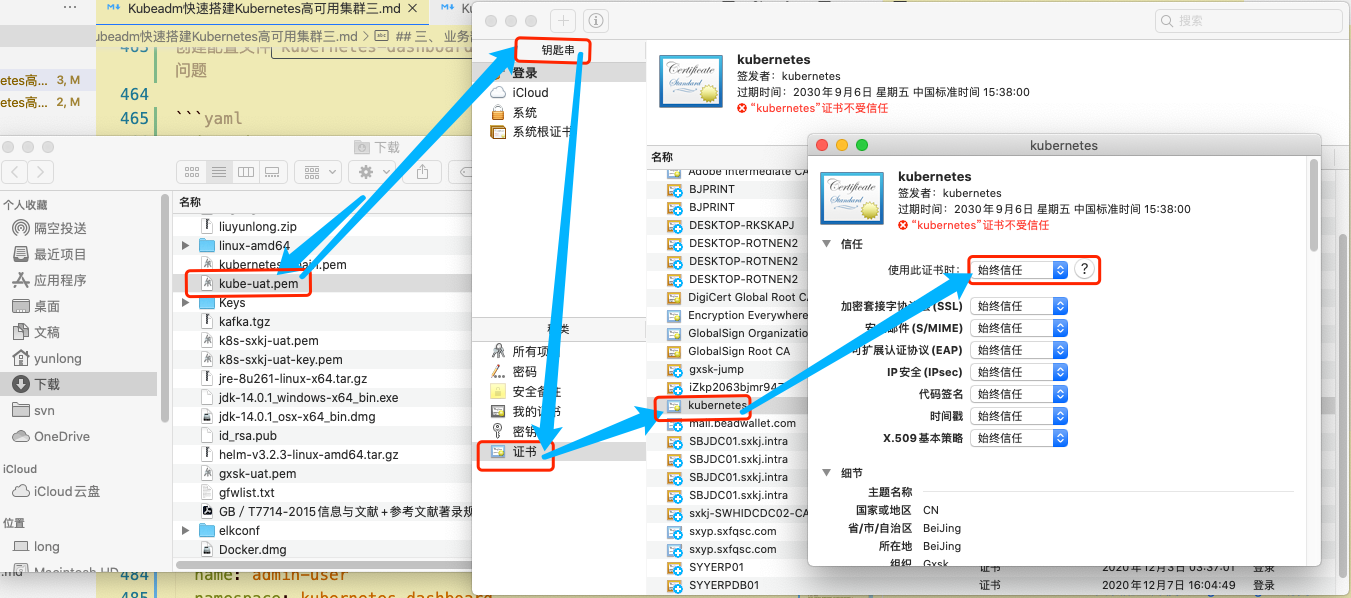1351x598 pixels.
Task: Click the add (+) button in Keychain toolbar
Action: point(563,21)
